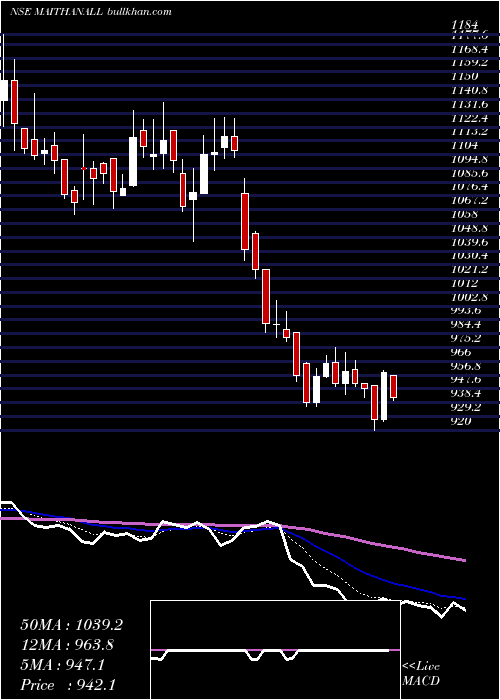The height and width of the screenshot is (700, 500).
Task: Select the 1168.4 price axis label
Action: 469,48
